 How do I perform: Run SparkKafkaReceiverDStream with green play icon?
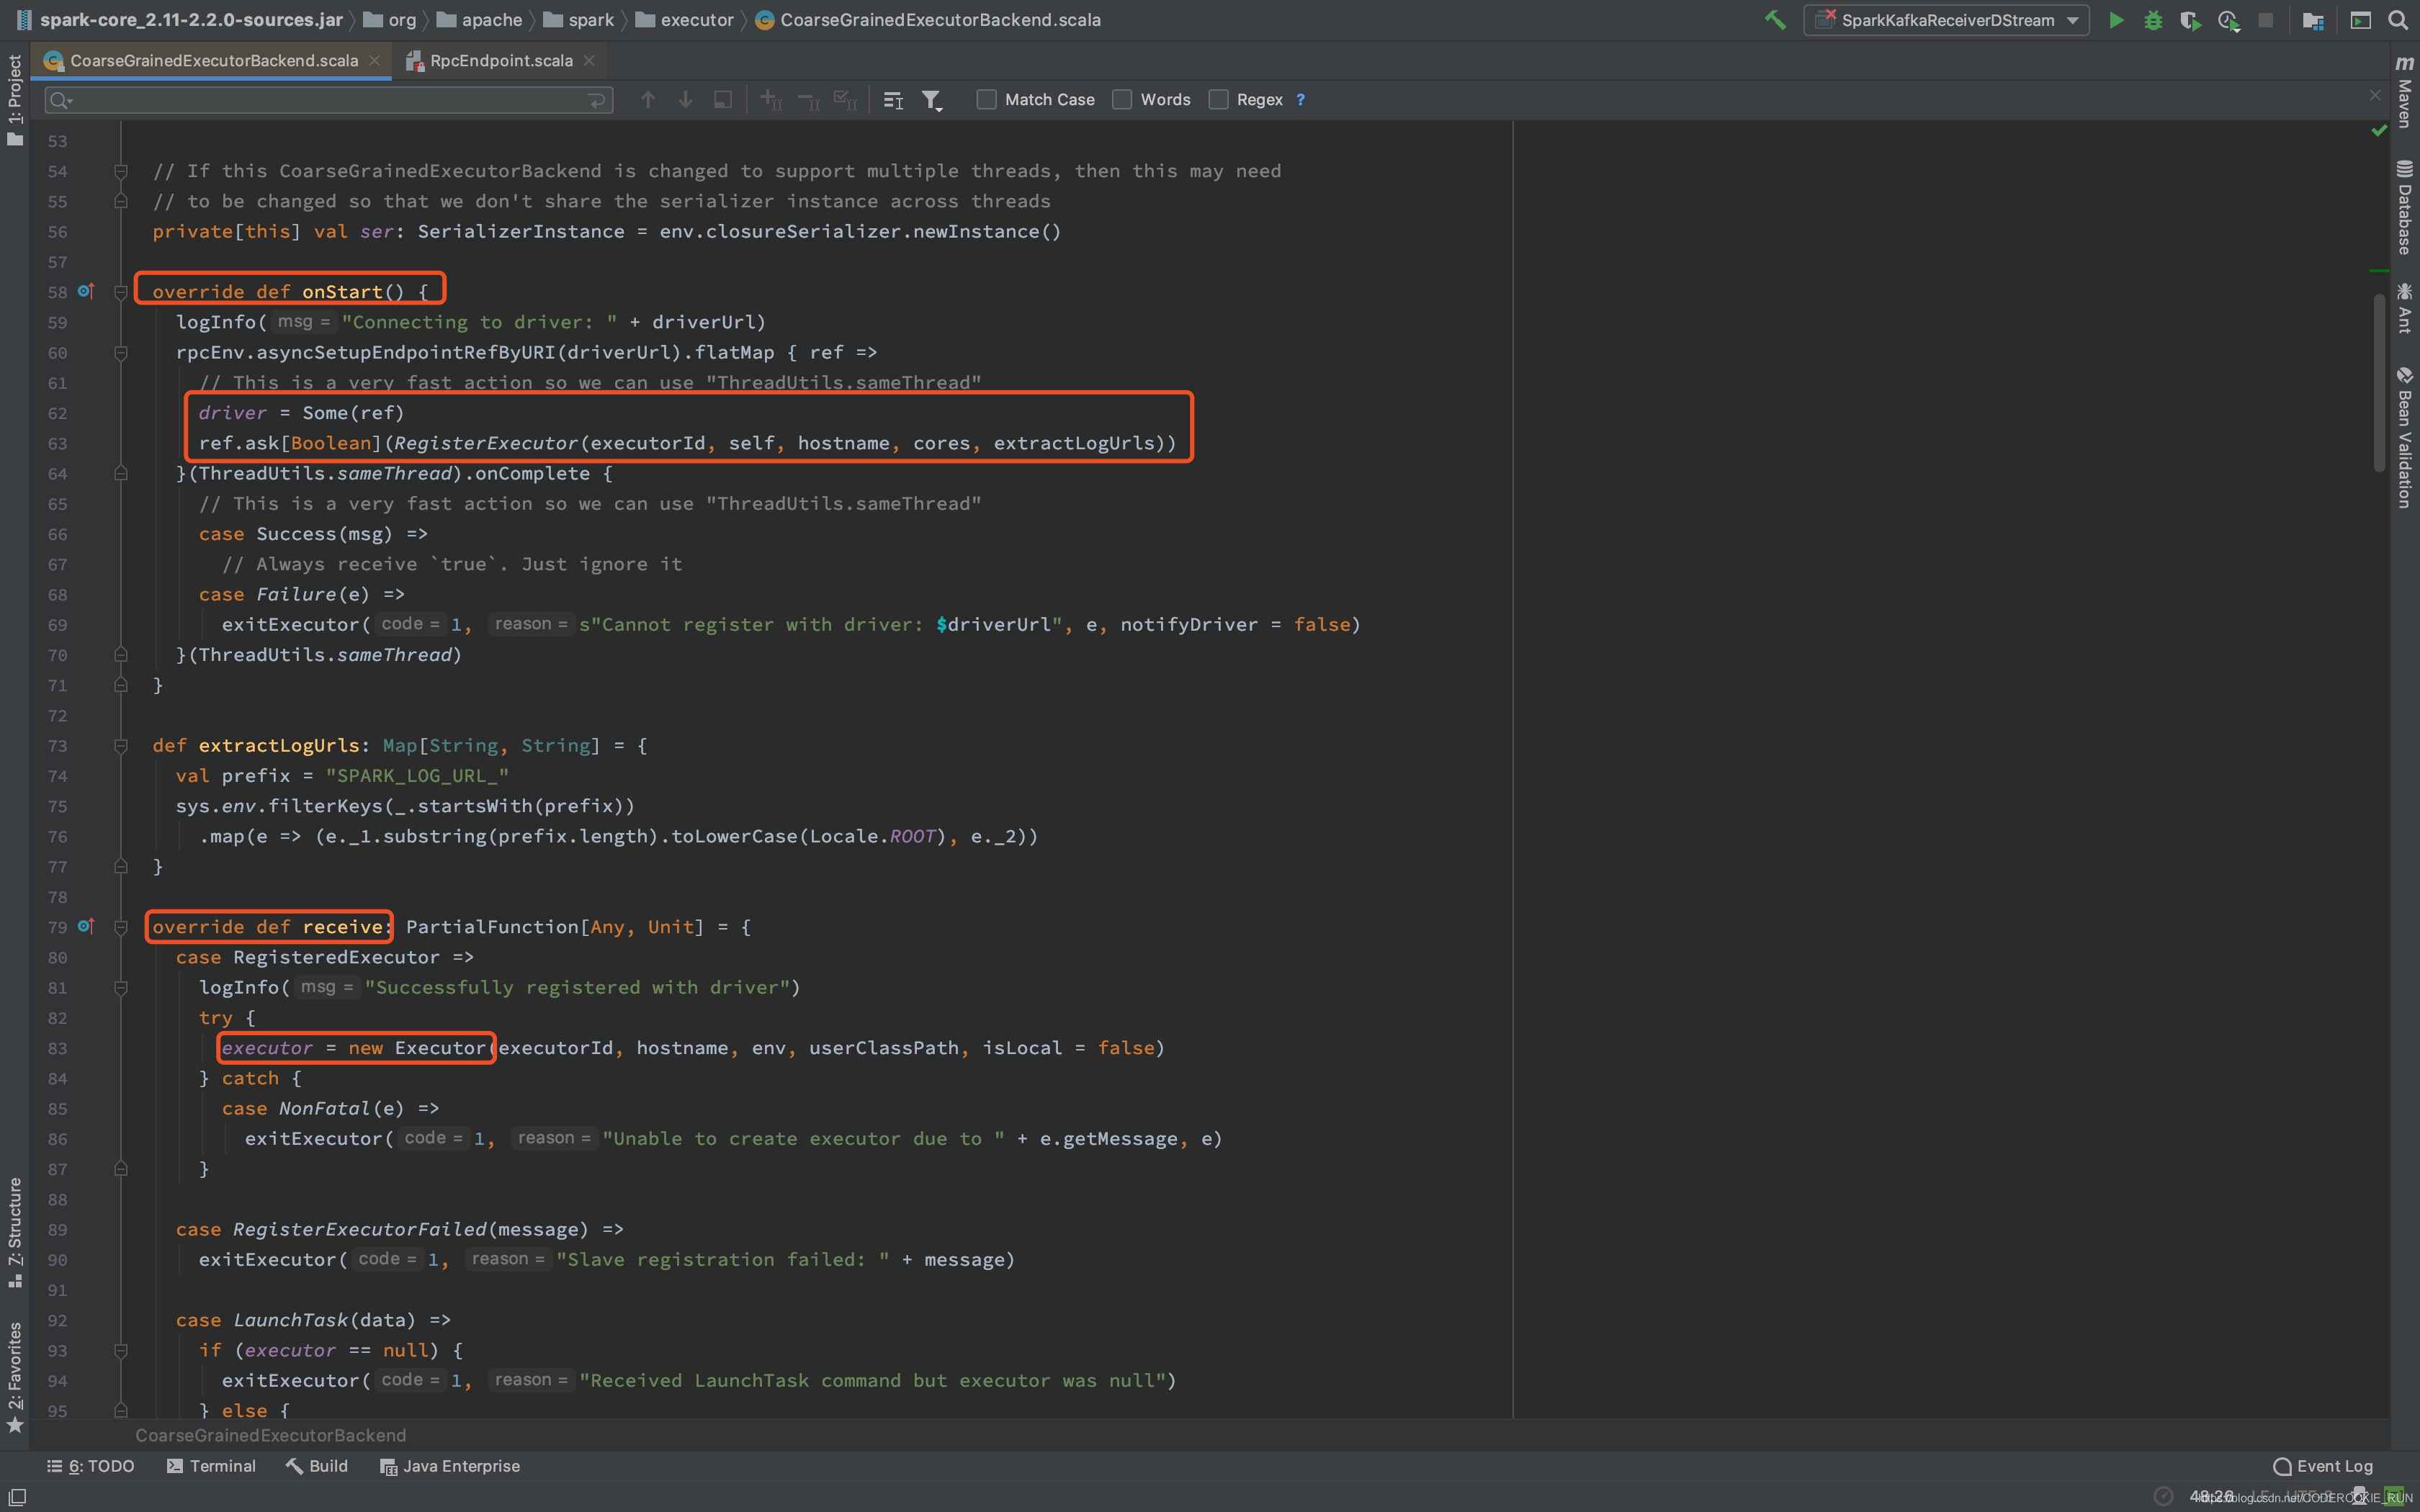tap(2116, 20)
